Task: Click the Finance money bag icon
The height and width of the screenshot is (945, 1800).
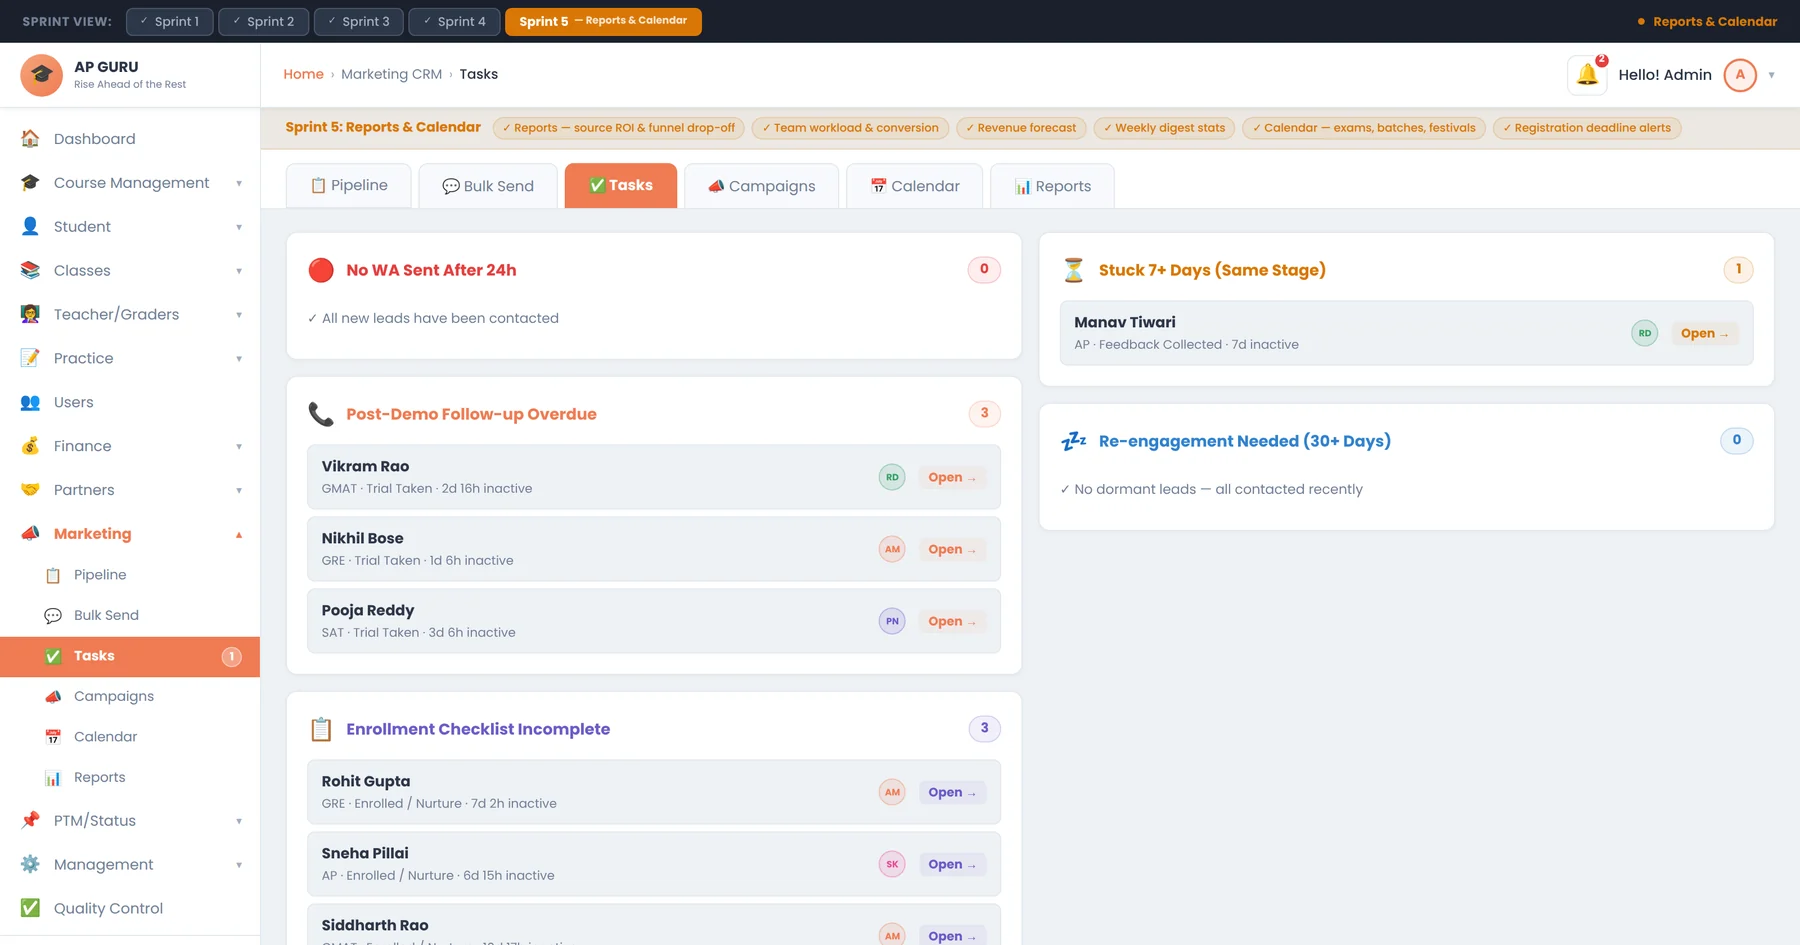Action: click(x=31, y=447)
